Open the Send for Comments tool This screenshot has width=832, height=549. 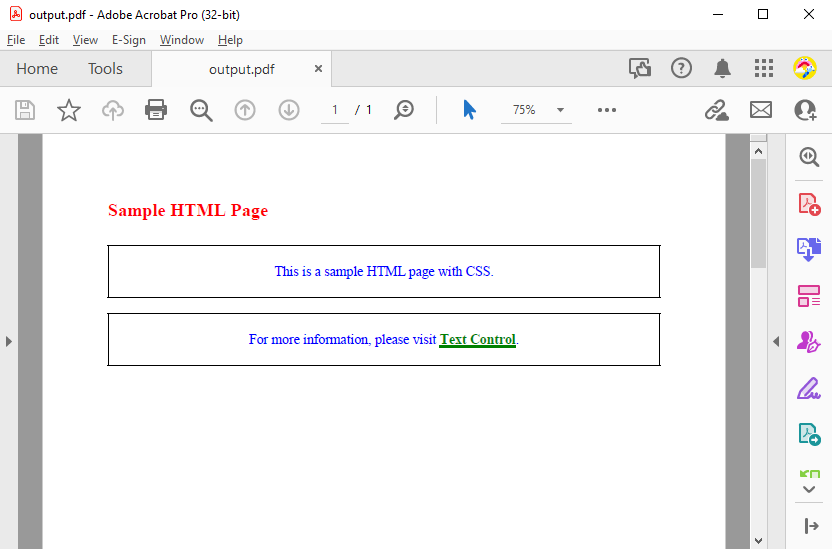pyautogui.click(x=809, y=434)
